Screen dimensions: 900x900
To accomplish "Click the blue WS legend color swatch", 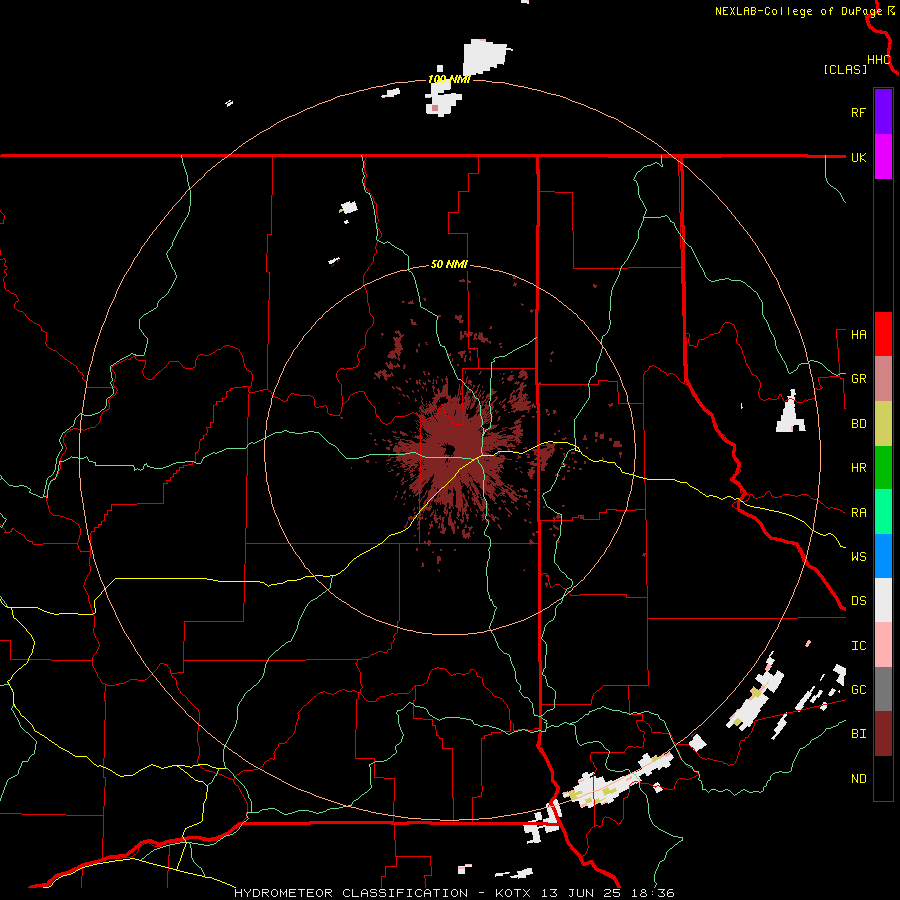I will [x=883, y=556].
